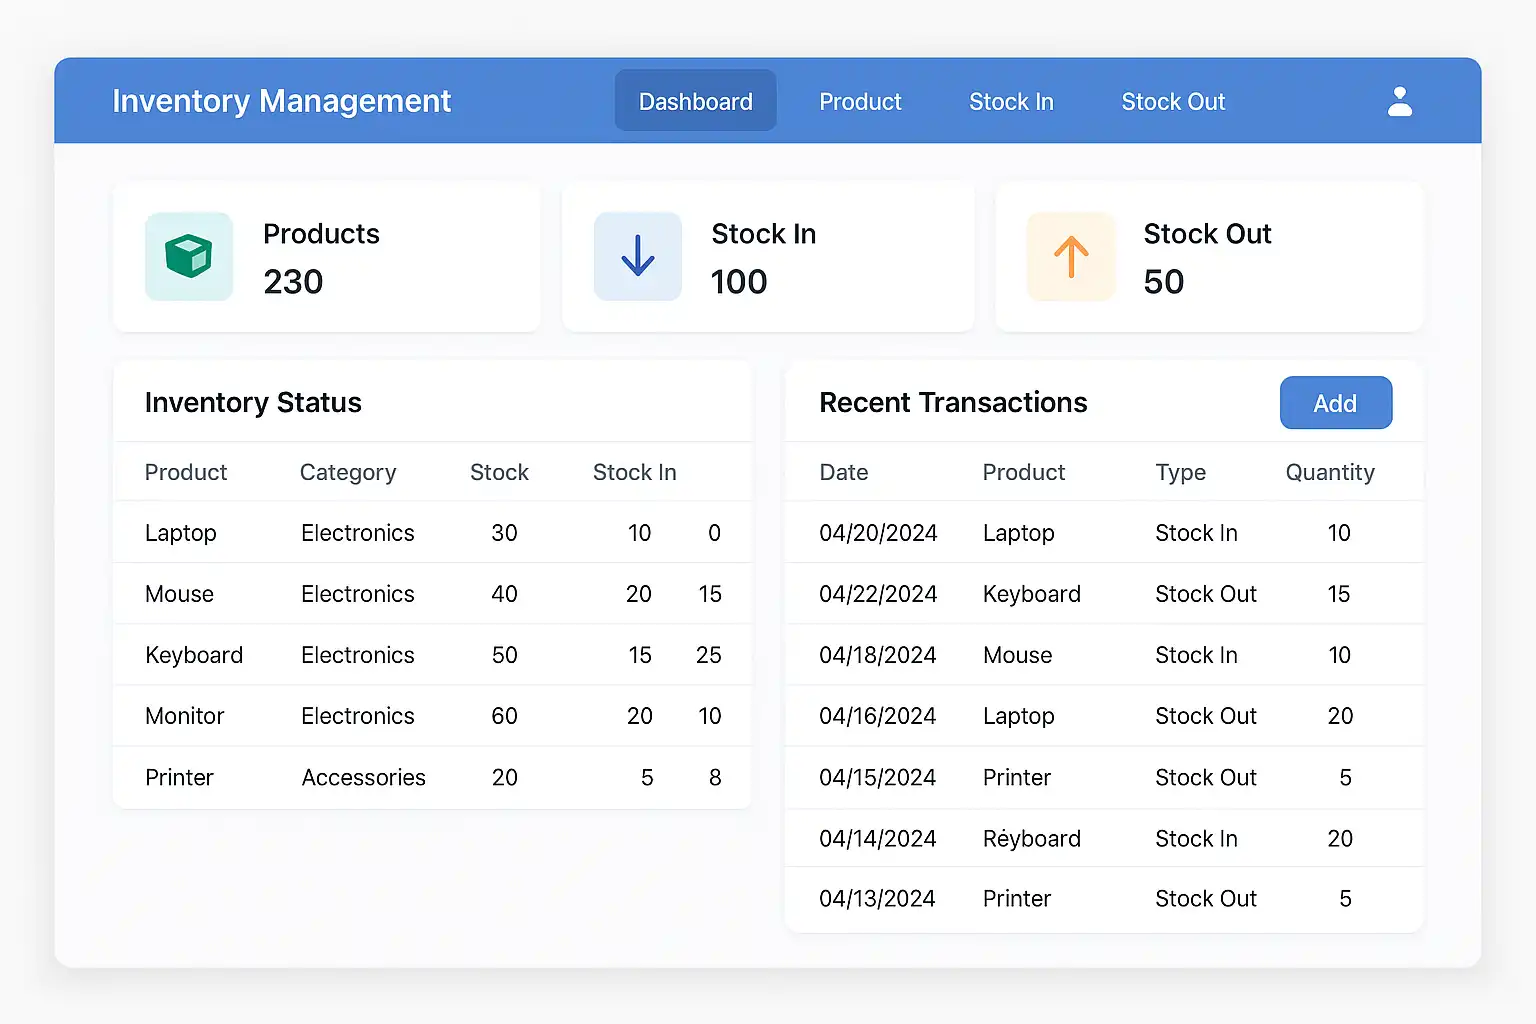The height and width of the screenshot is (1024, 1536).
Task: Select the 04/22/2024 Keyboard transaction
Action: (878, 594)
